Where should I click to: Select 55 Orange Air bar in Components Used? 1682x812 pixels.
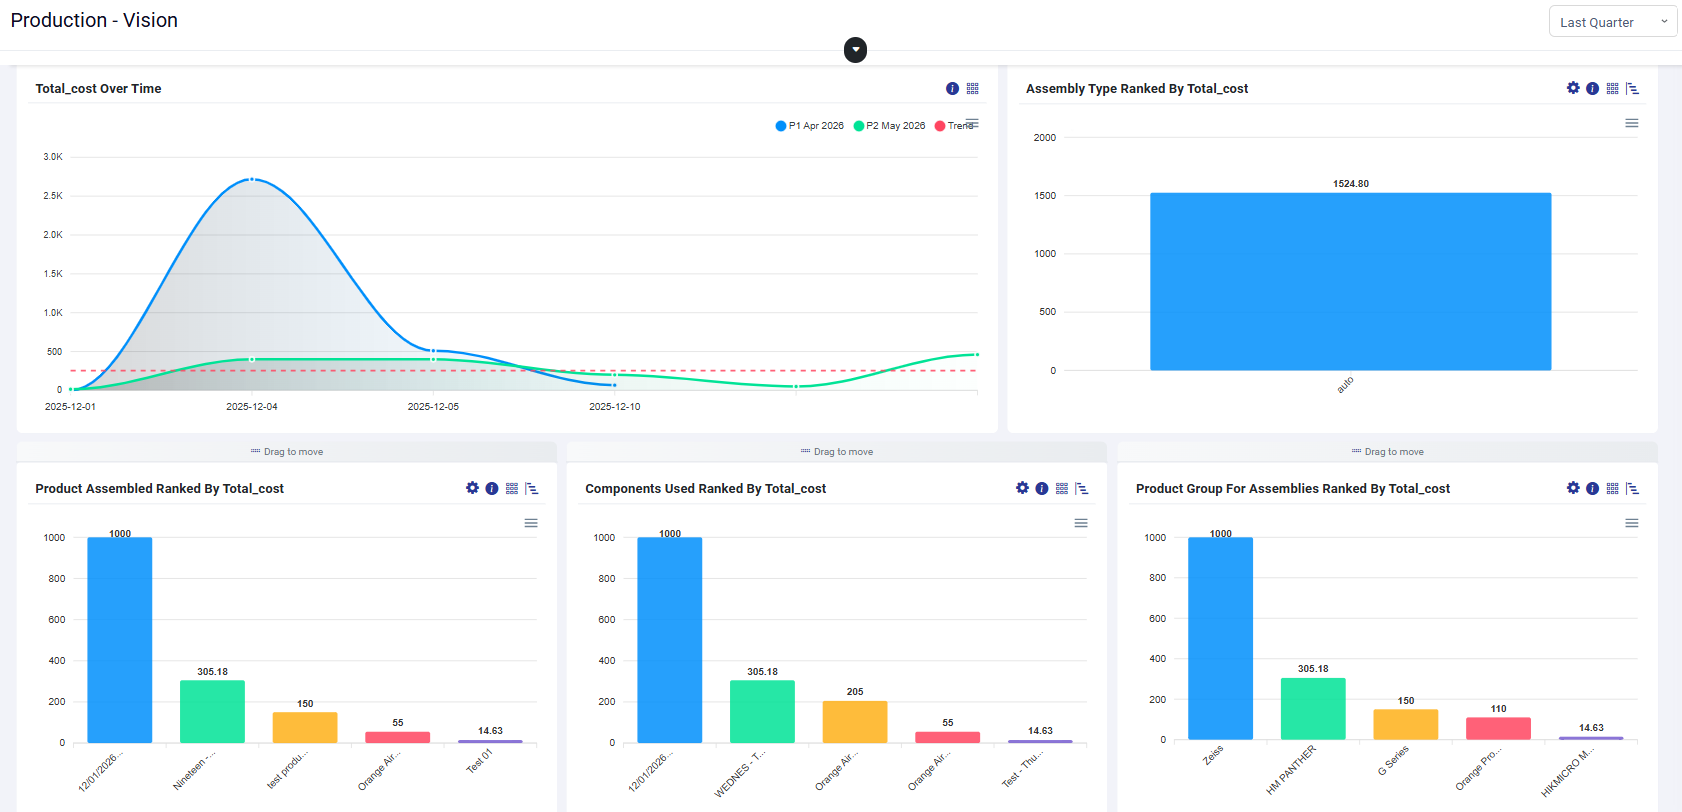coord(948,737)
